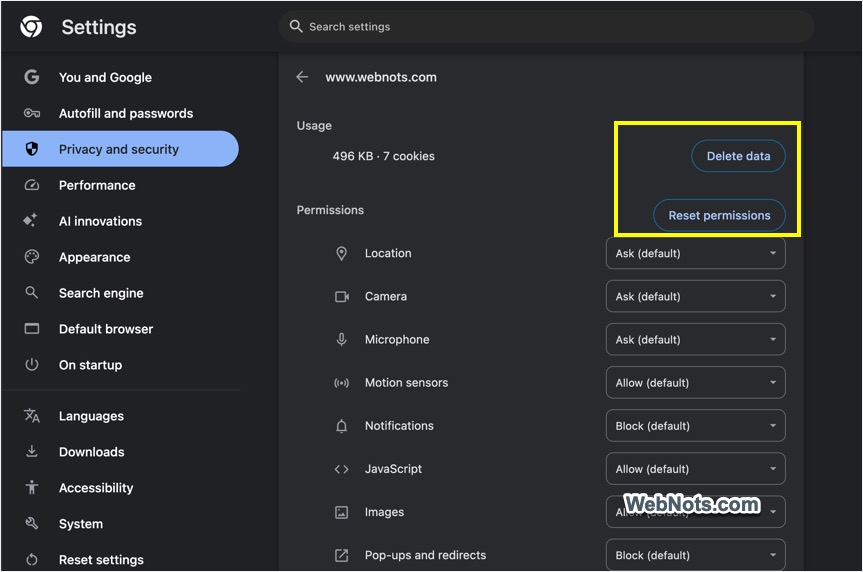Open the Pop-ups and redirects dropdown
The height and width of the screenshot is (572, 863).
click(x=695, y=555)
